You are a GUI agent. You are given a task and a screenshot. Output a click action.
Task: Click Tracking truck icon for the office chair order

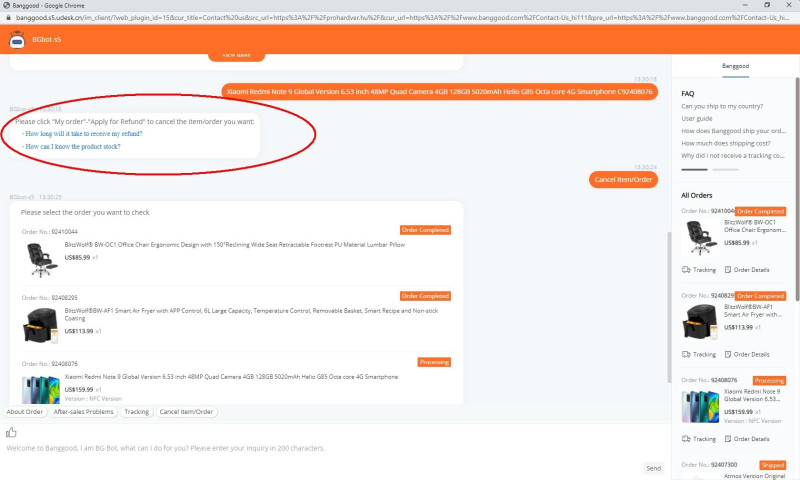click(x=686, y=270)
